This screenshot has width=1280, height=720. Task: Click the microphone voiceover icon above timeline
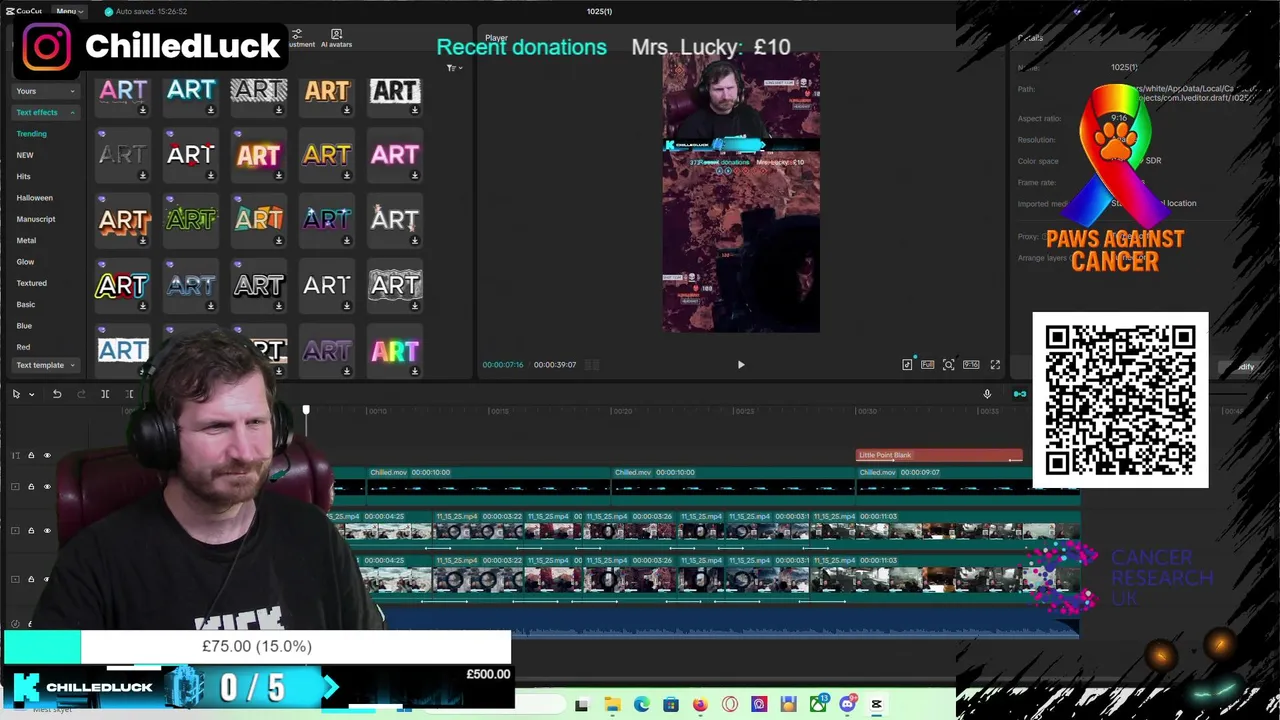pos(987,394)
